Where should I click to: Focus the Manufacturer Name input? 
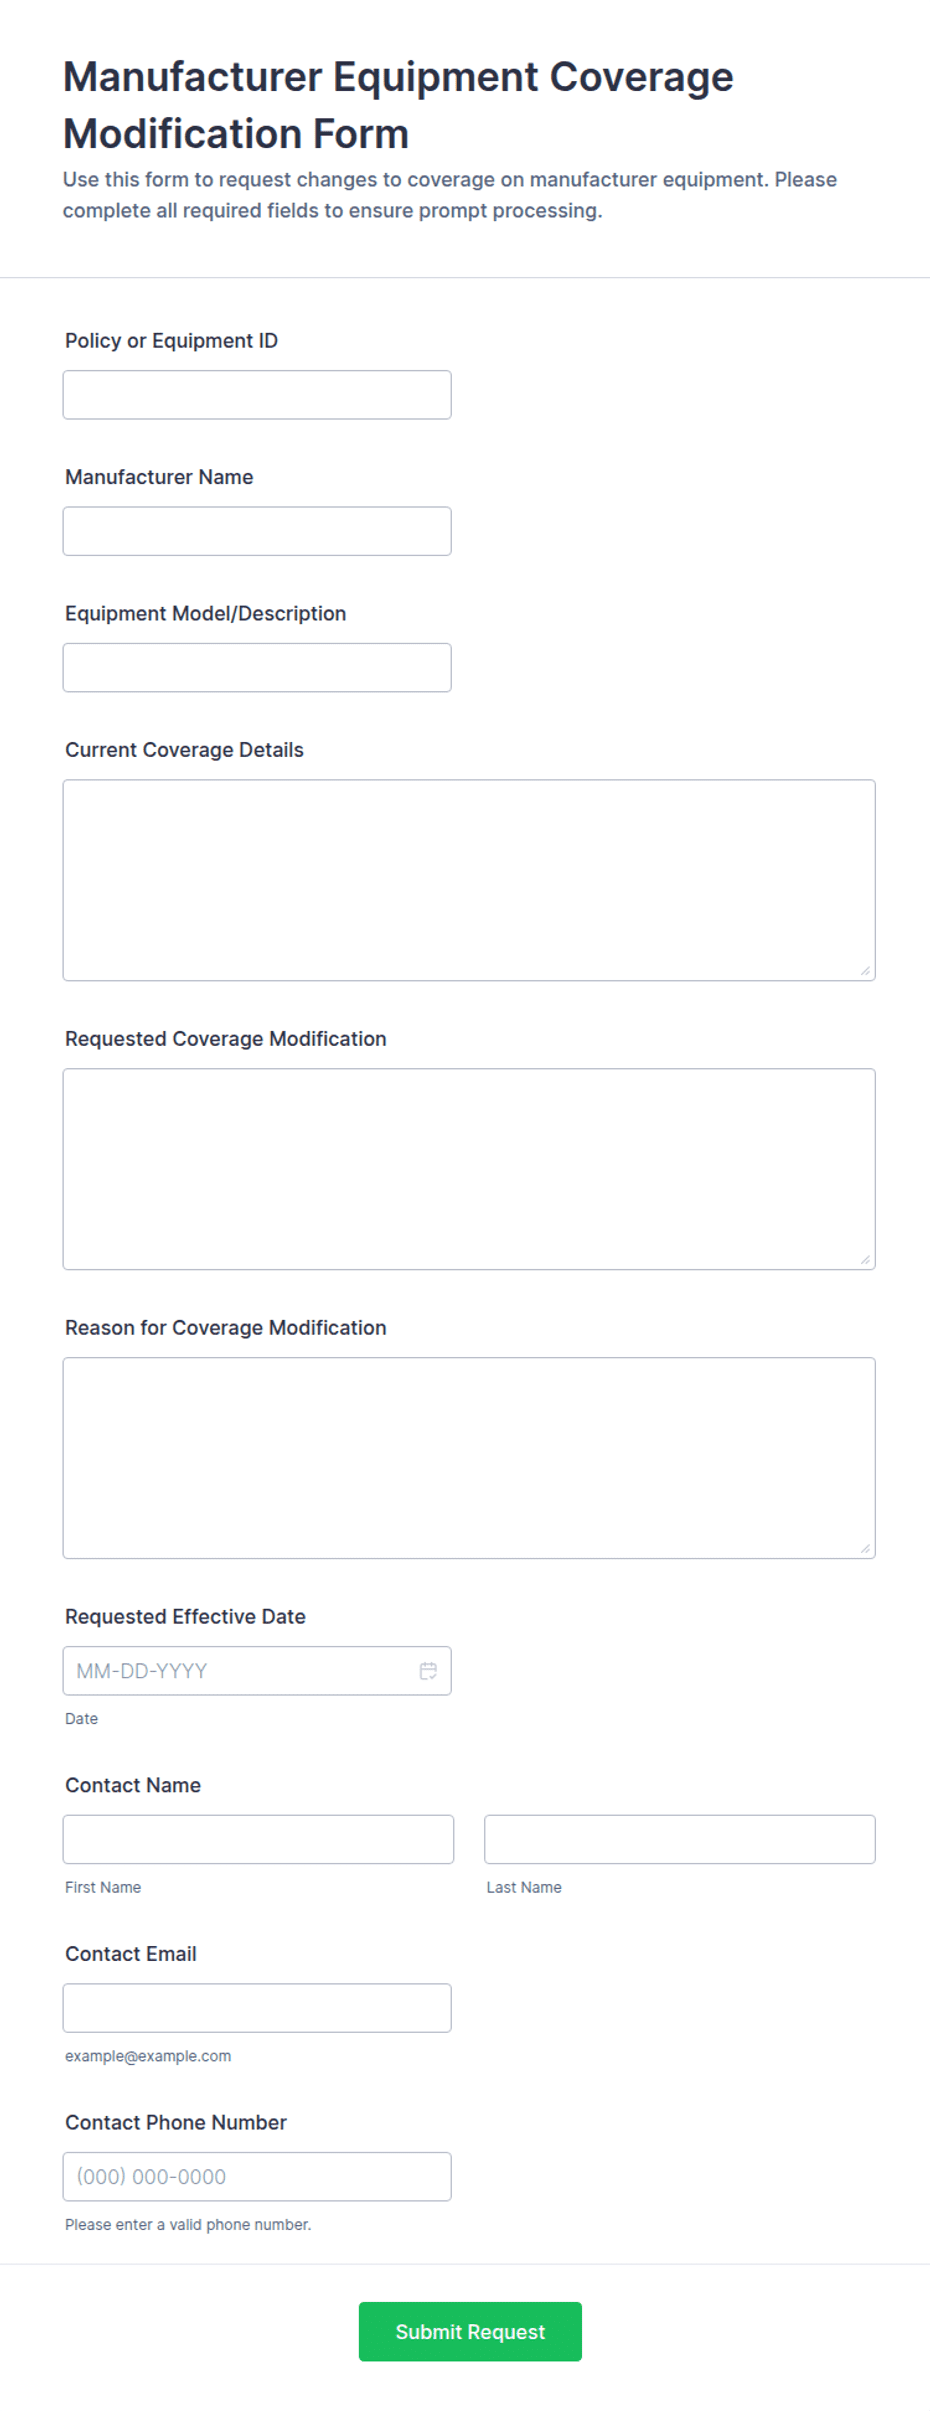(257, 531)
